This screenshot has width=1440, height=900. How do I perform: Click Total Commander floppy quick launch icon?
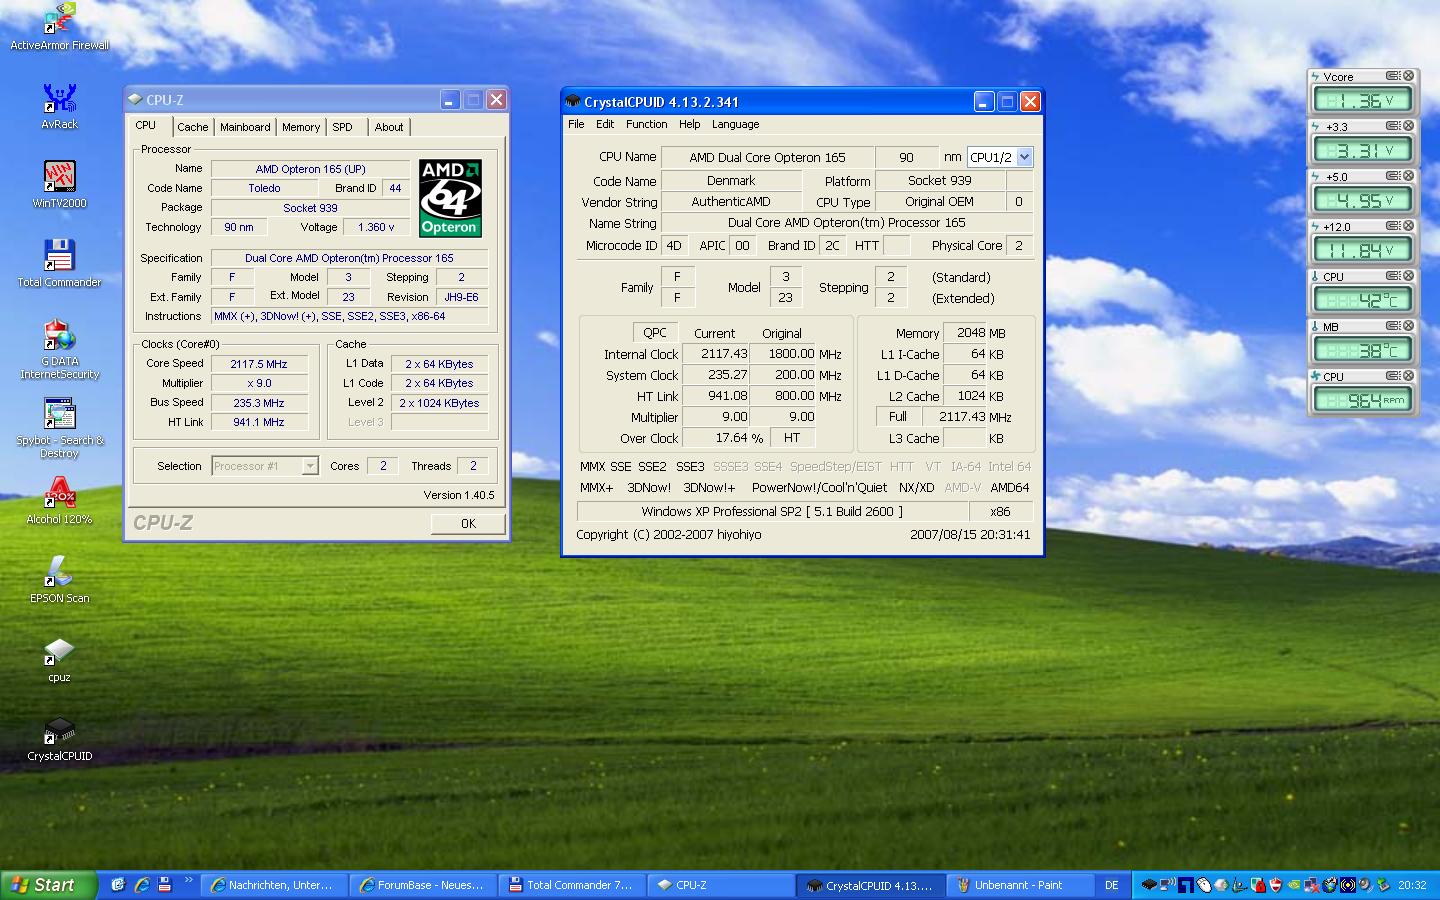pos(165,885)
